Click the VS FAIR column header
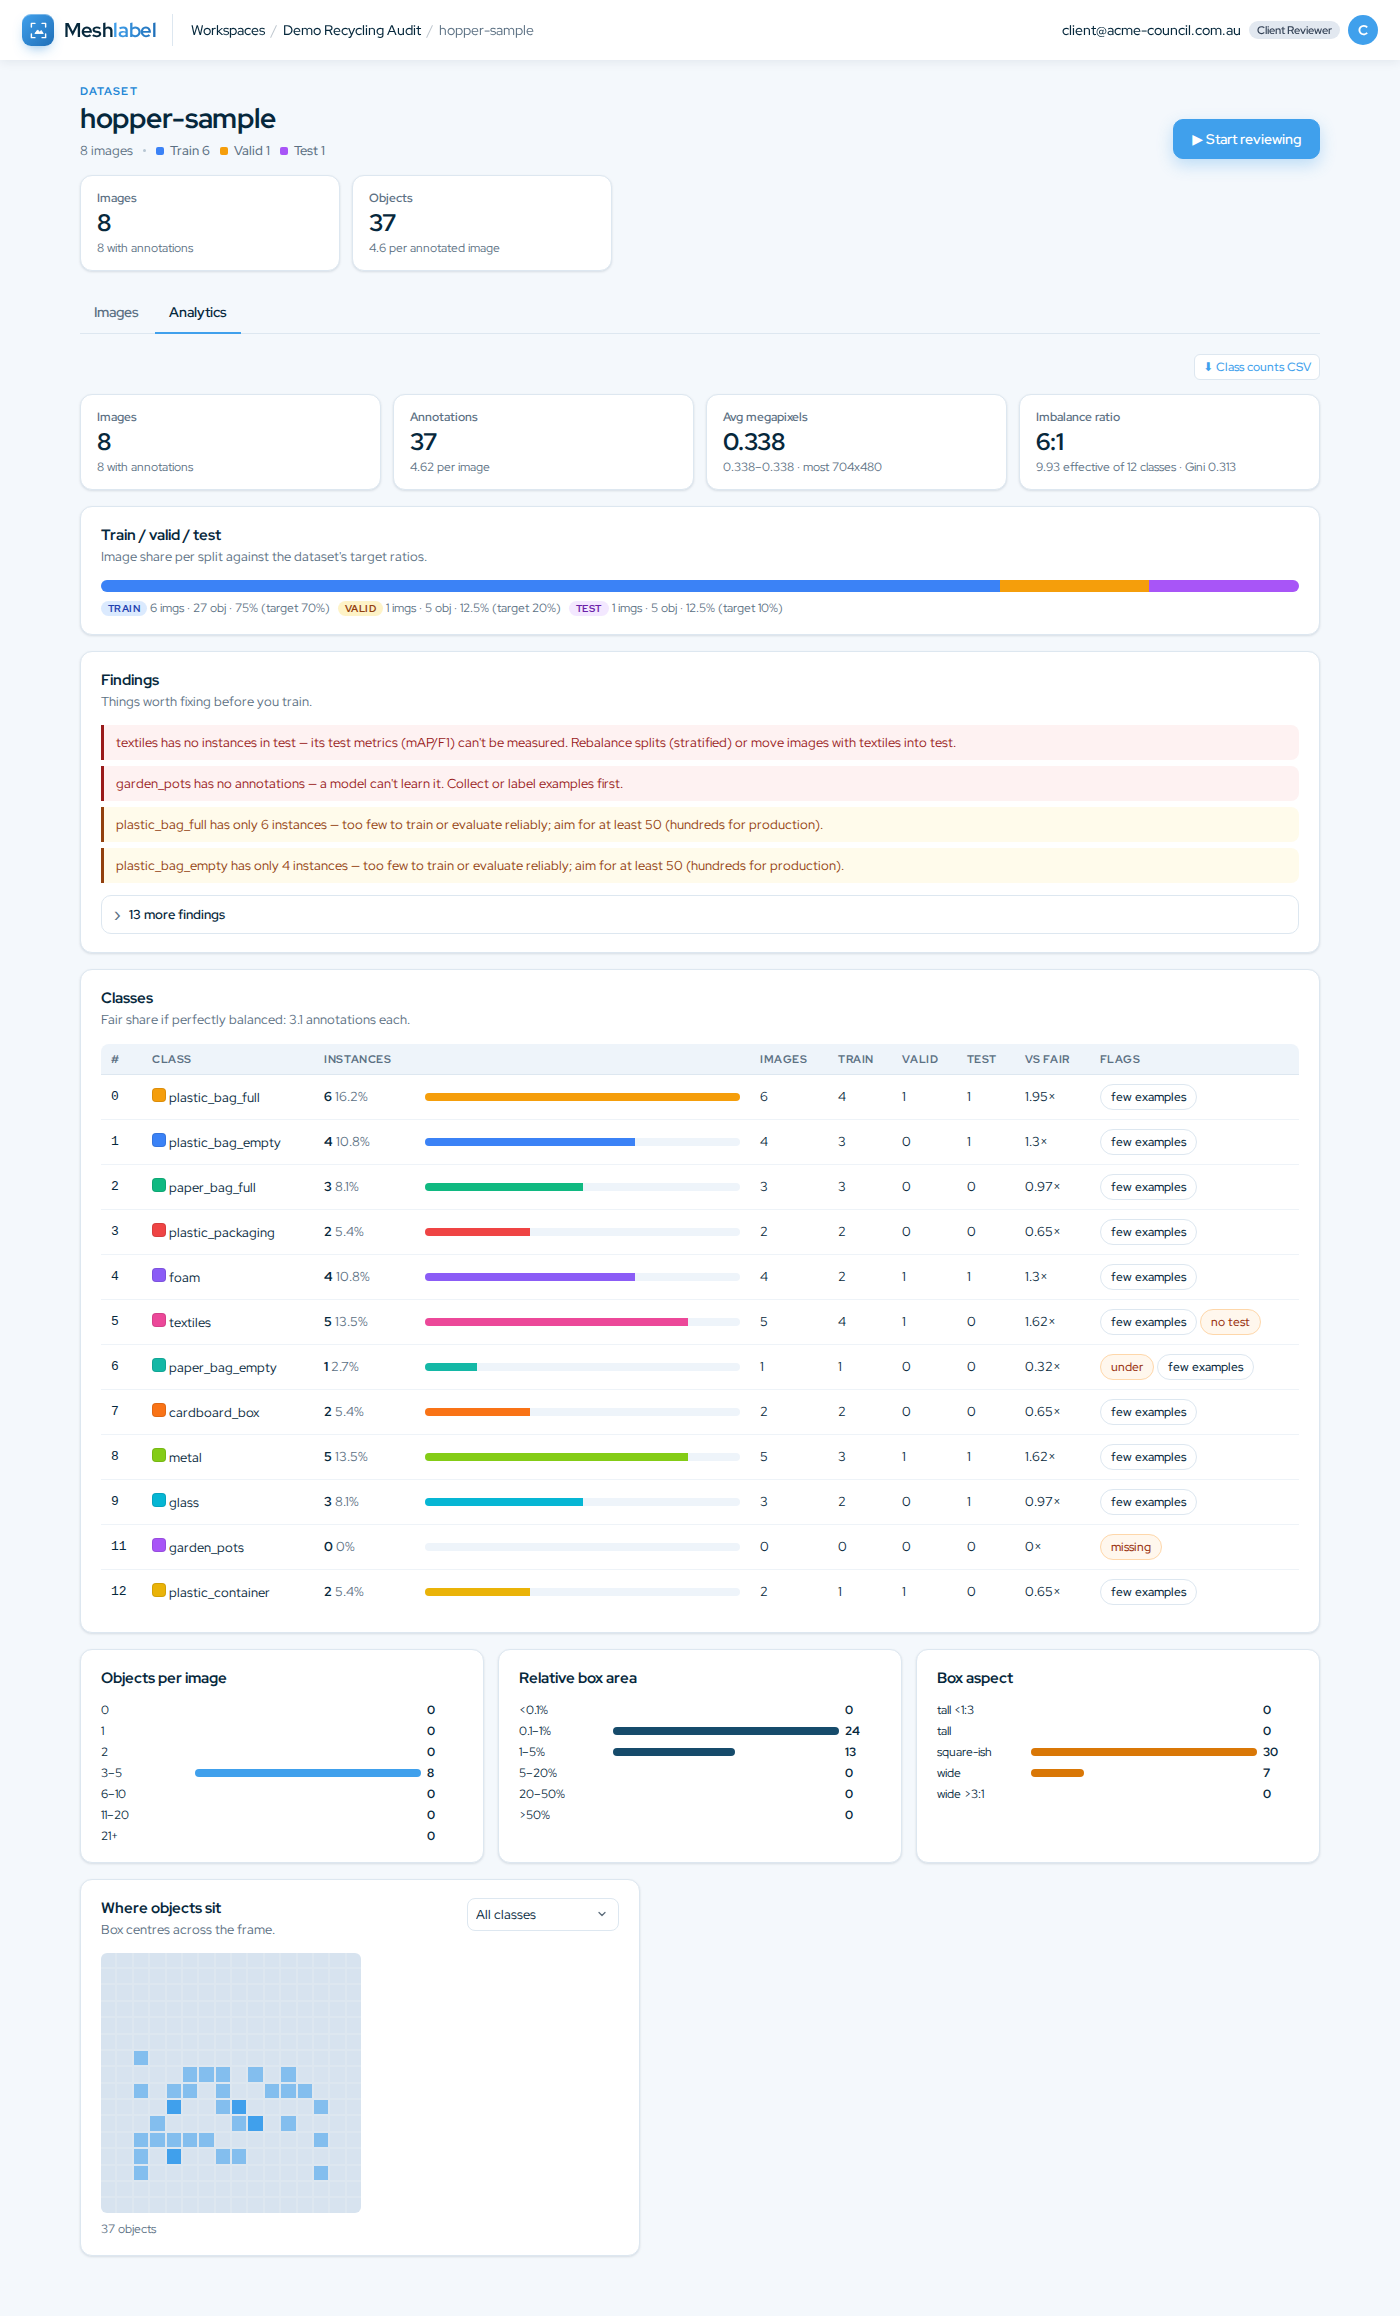Image resolution: width=1400 pixels, height=2316 pixels. (1047, 1059)
